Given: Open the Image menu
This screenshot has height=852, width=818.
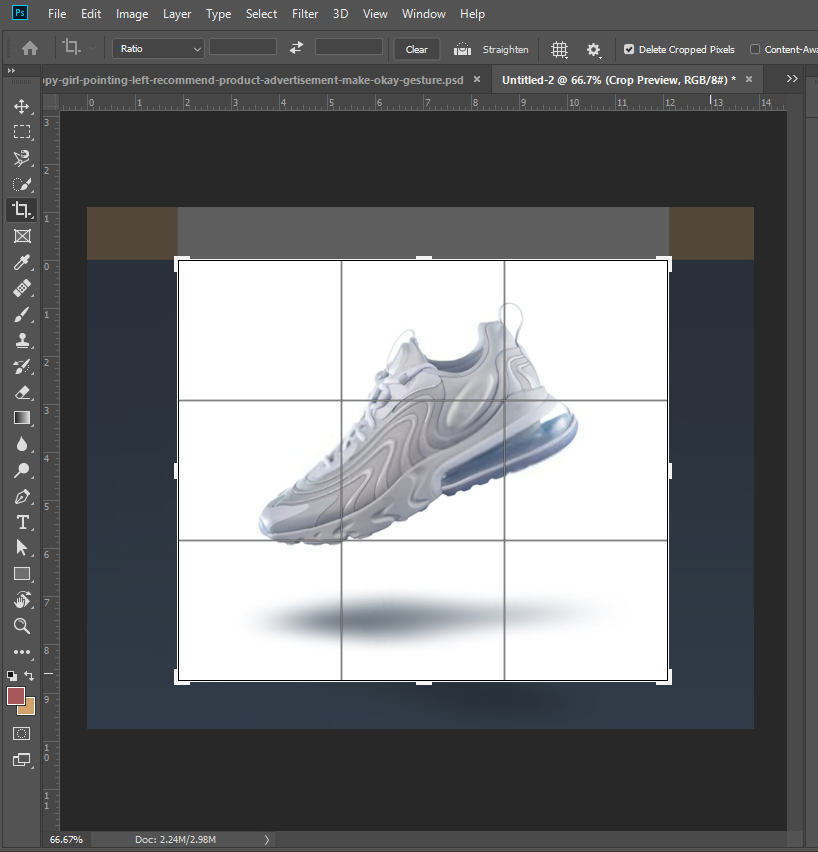Looking at the screenshot, I should (x=132, y=14).
